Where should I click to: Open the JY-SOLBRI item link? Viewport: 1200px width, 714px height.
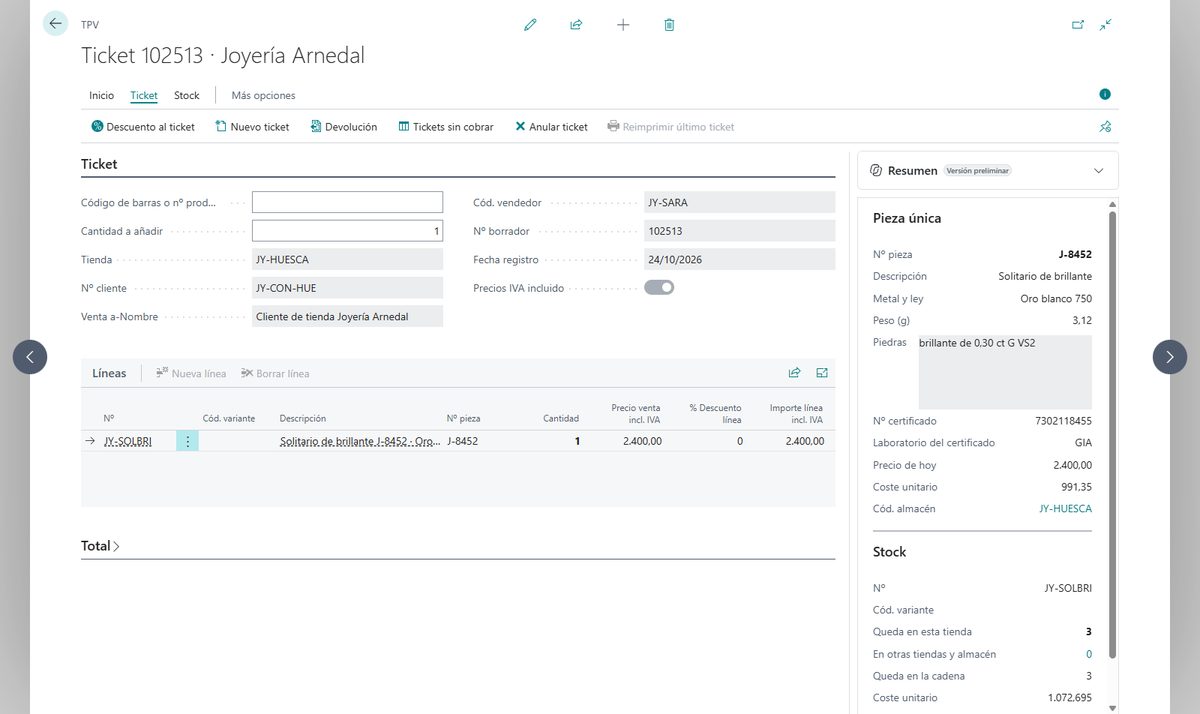pos(128,441)
